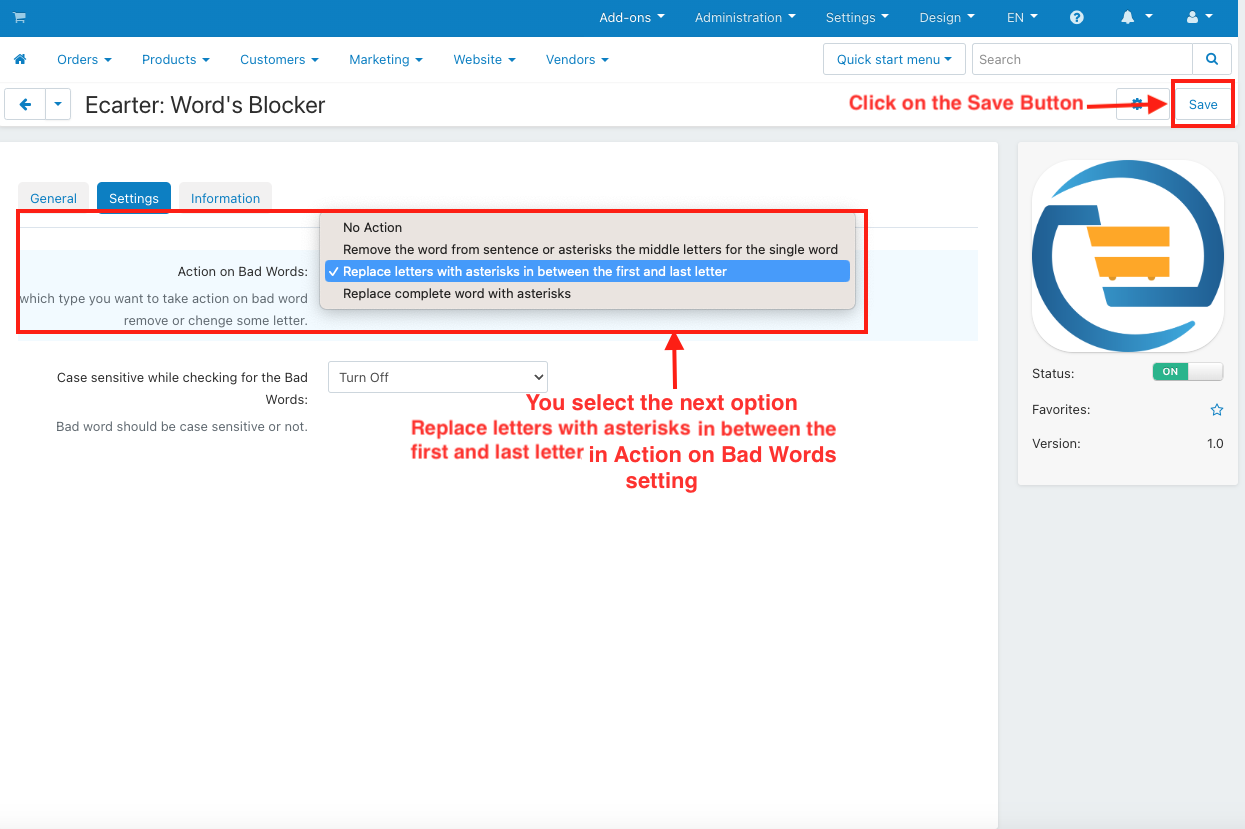Click the Save button
The height and width of the screenshot is (829, 1245).
pyautogui.click(x=1203, y=104)
